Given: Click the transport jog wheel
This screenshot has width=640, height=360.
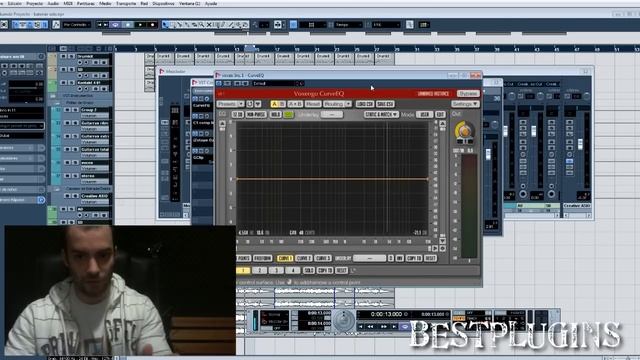Looking at the screenshot, I should (x=344, y=320).
